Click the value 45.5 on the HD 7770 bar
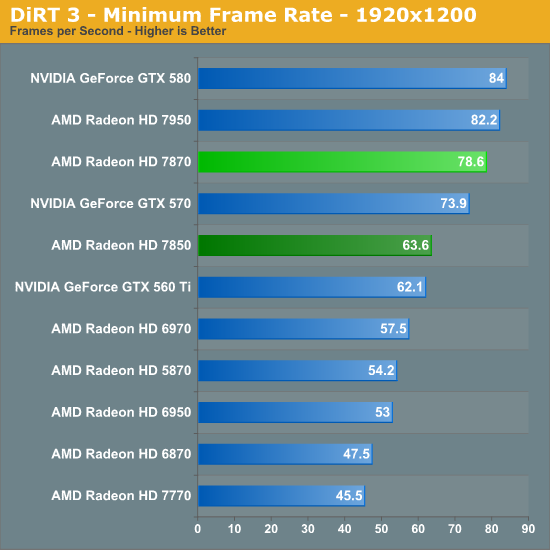 [x=349, y=496]
